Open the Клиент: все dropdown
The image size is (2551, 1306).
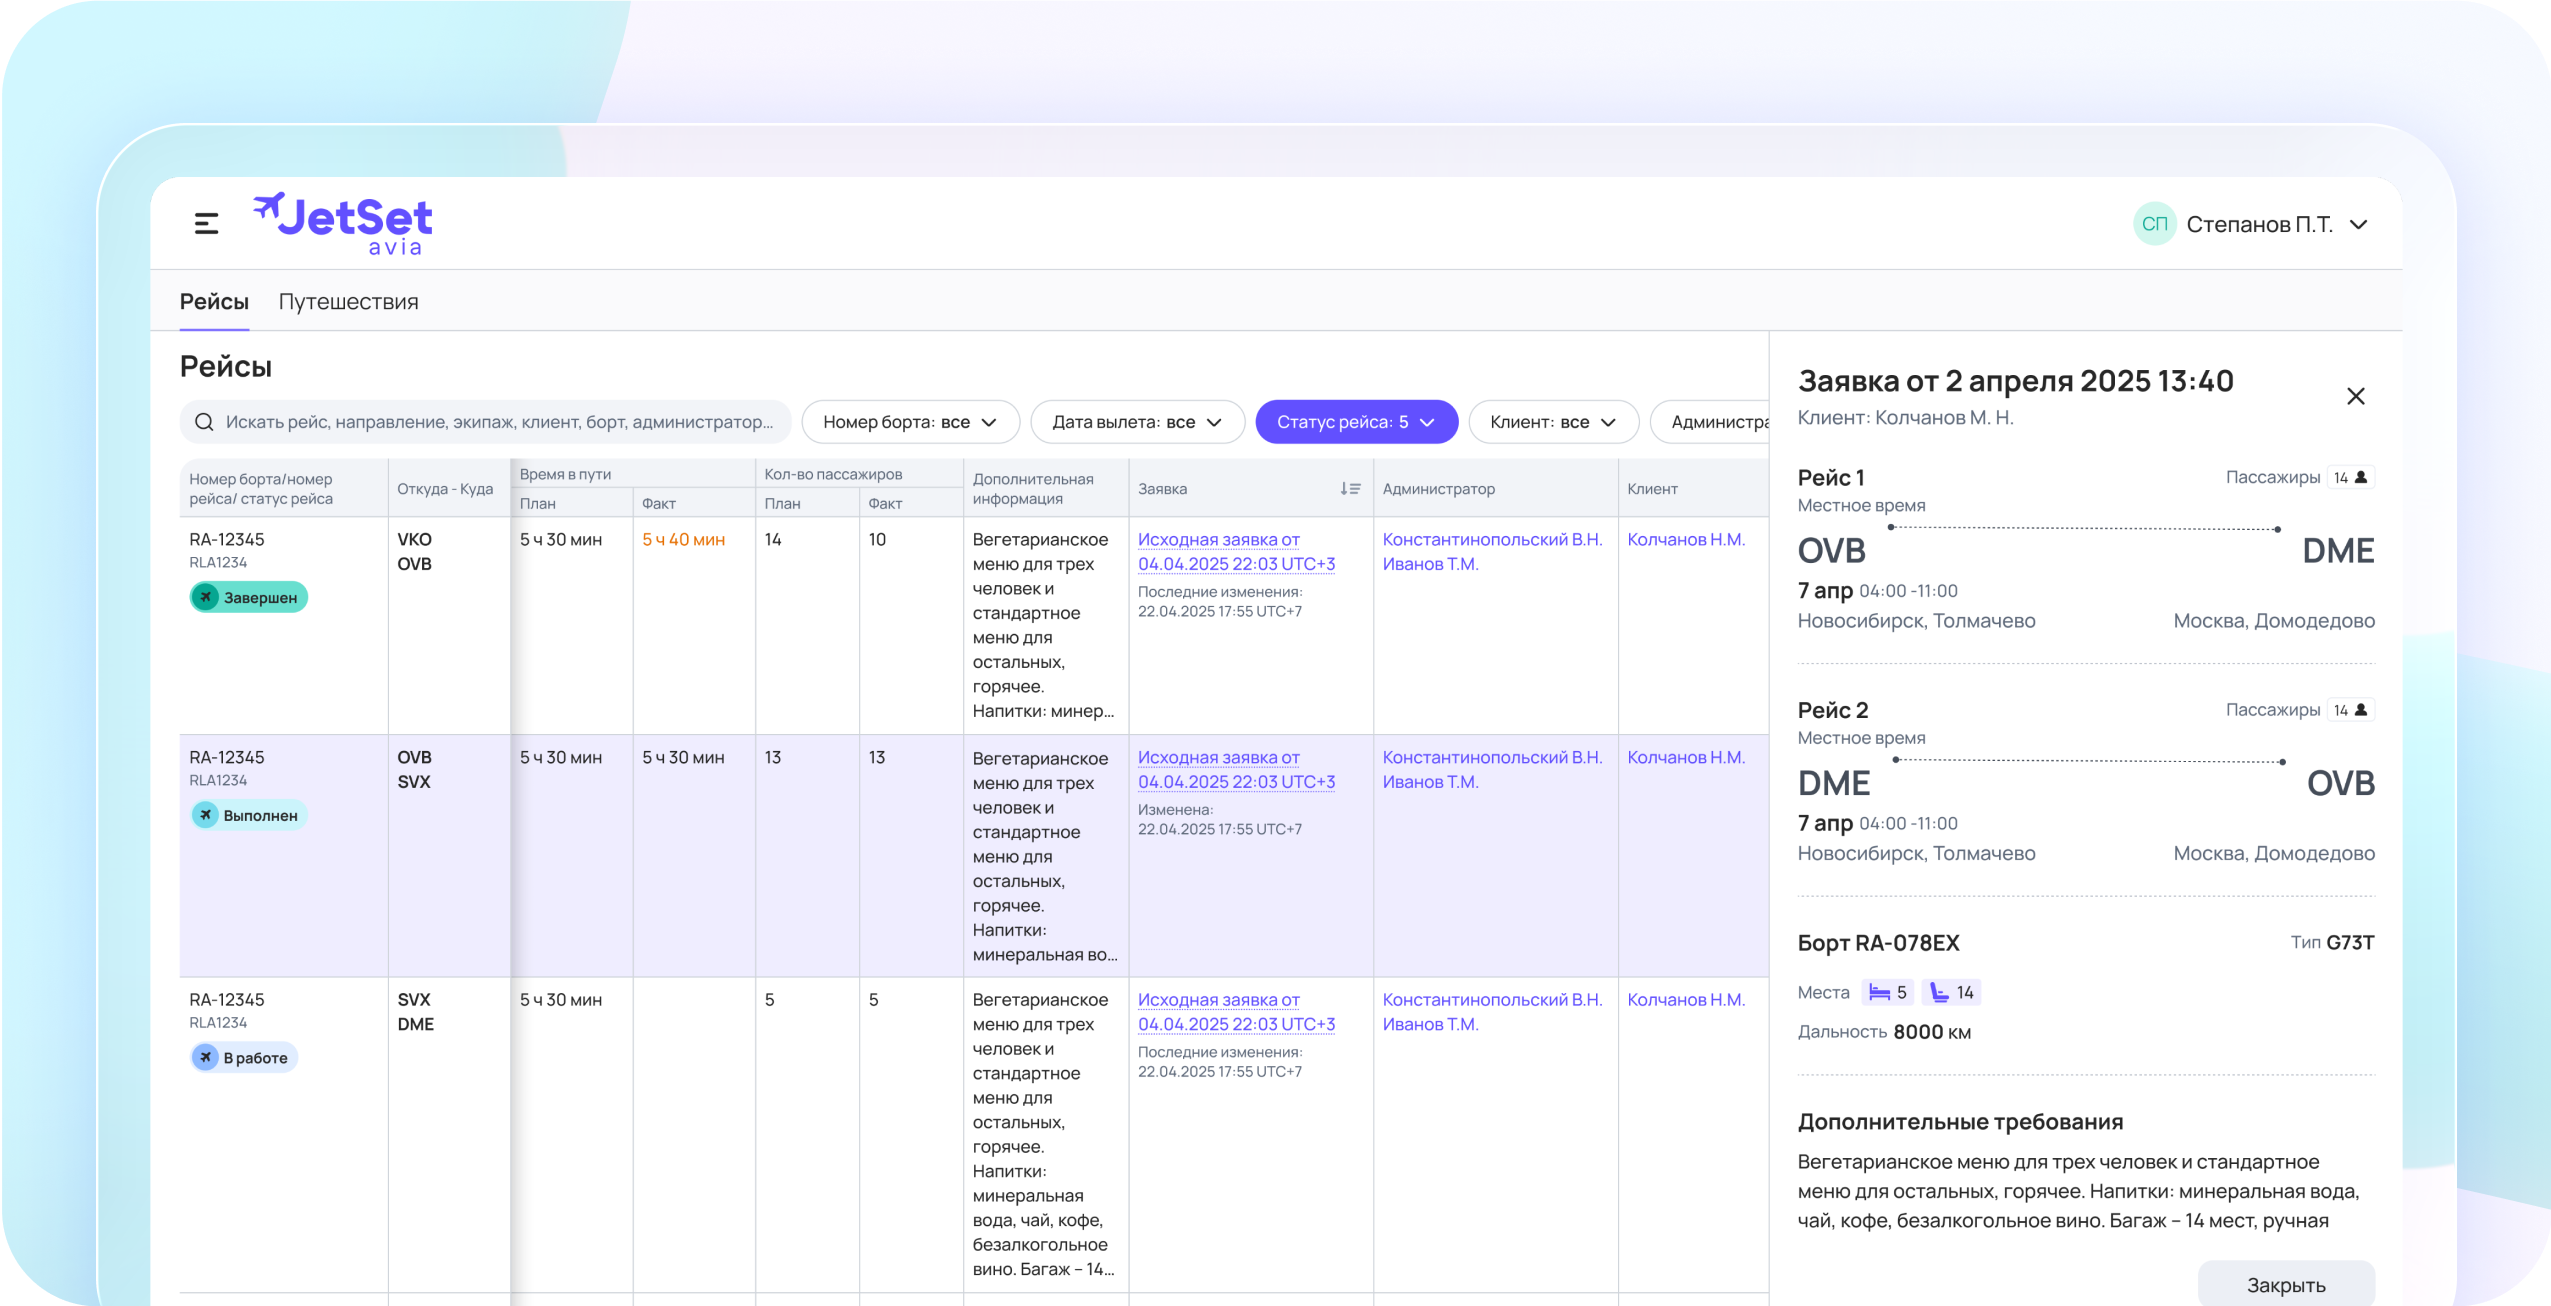(x=1553, y=422)
